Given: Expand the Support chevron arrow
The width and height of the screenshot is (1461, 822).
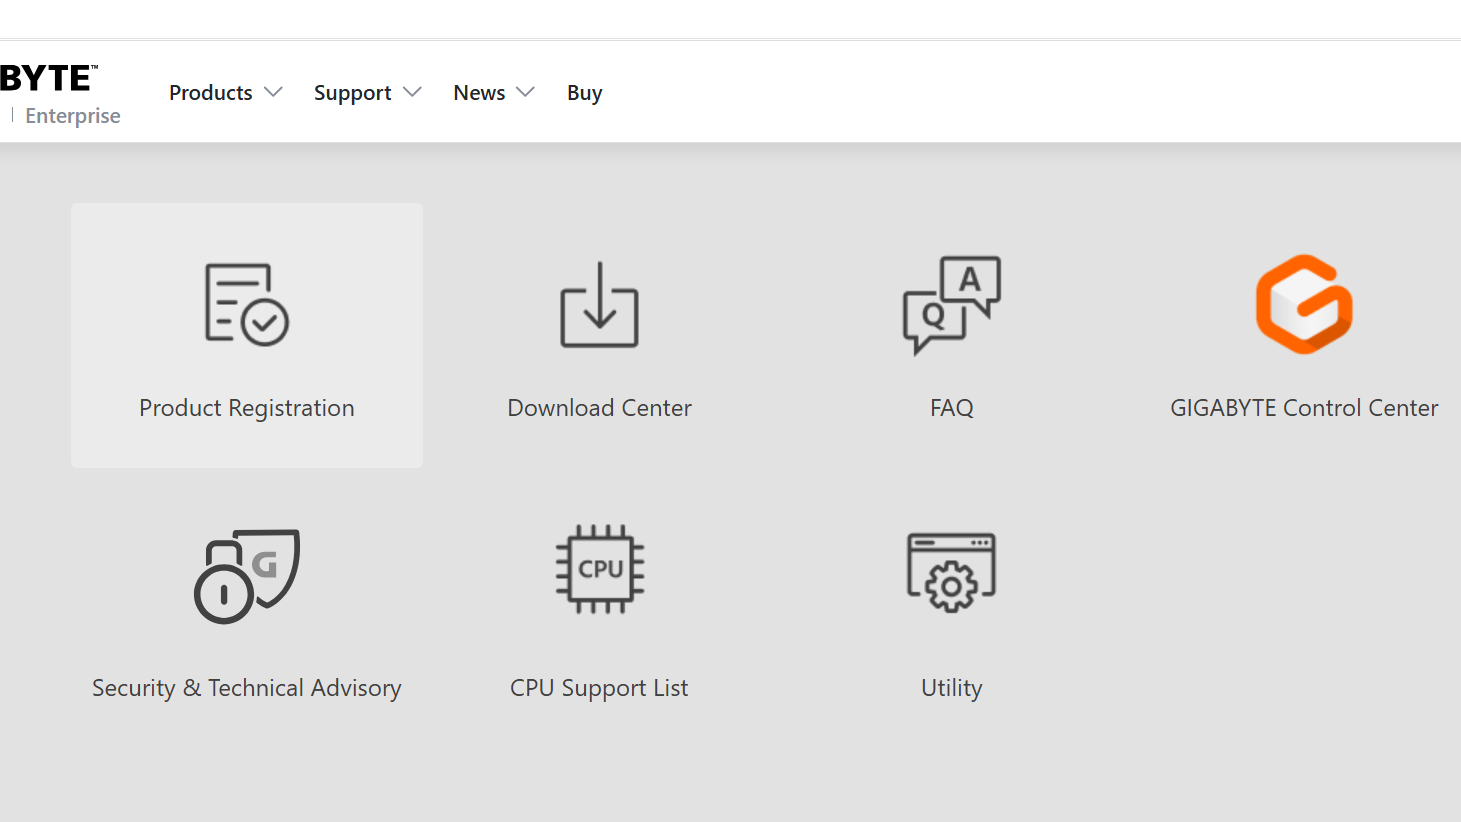Looking at the screenshot, I should coord(412,92).
